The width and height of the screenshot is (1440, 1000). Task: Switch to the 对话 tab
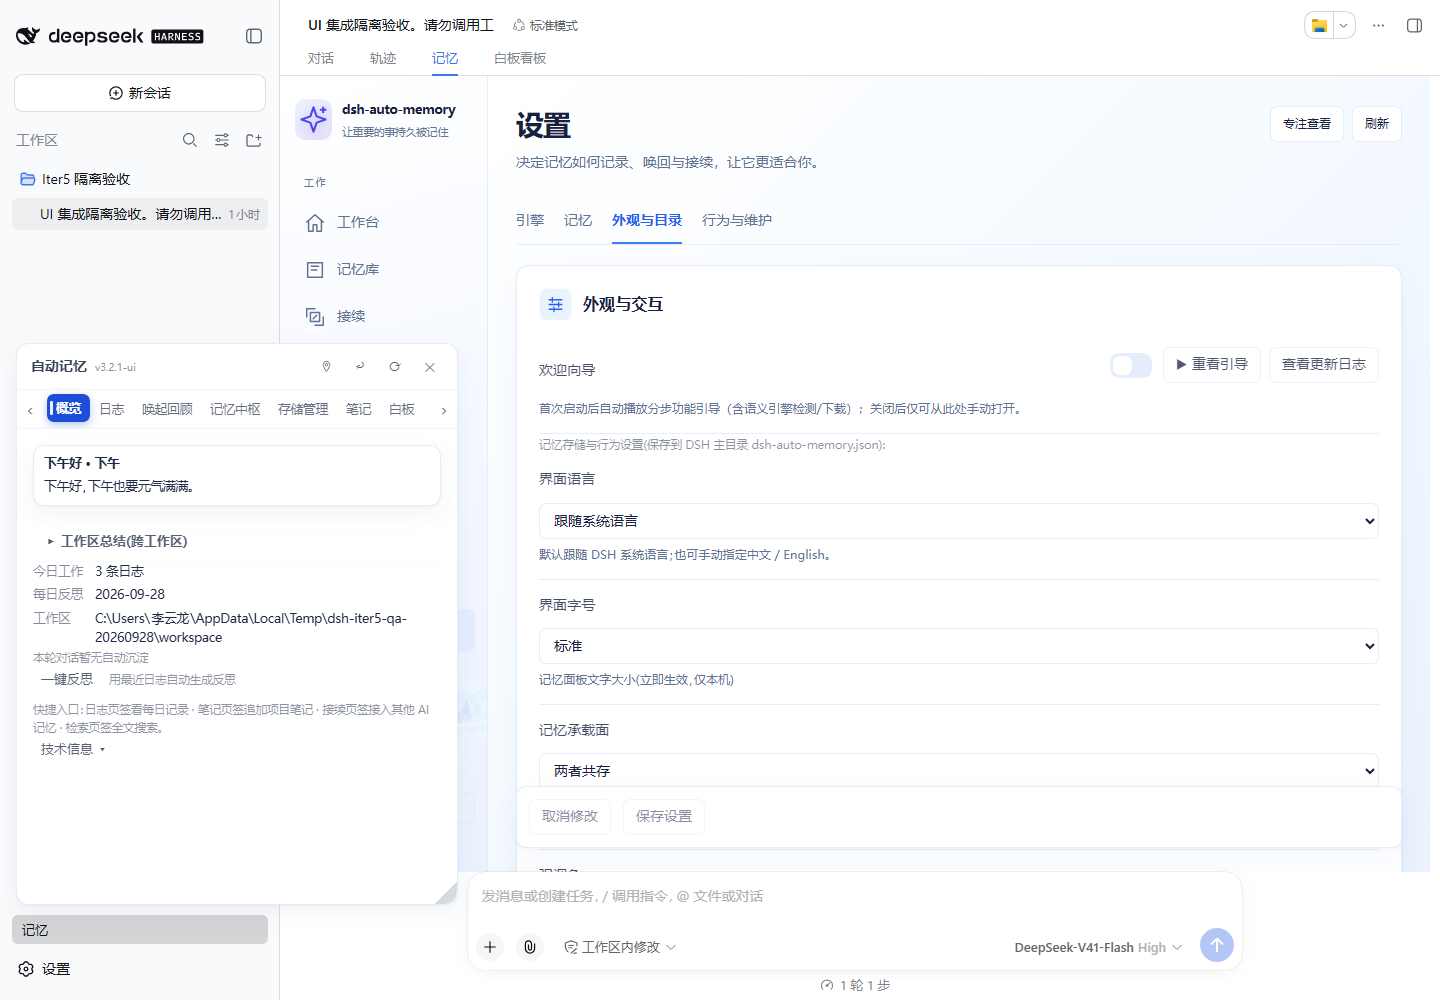pos(321,58)
